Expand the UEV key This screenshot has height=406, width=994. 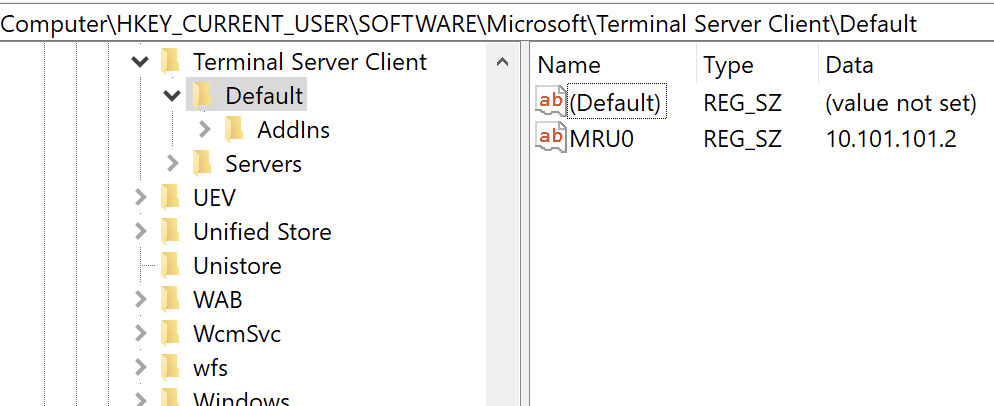tap(141, 198)
